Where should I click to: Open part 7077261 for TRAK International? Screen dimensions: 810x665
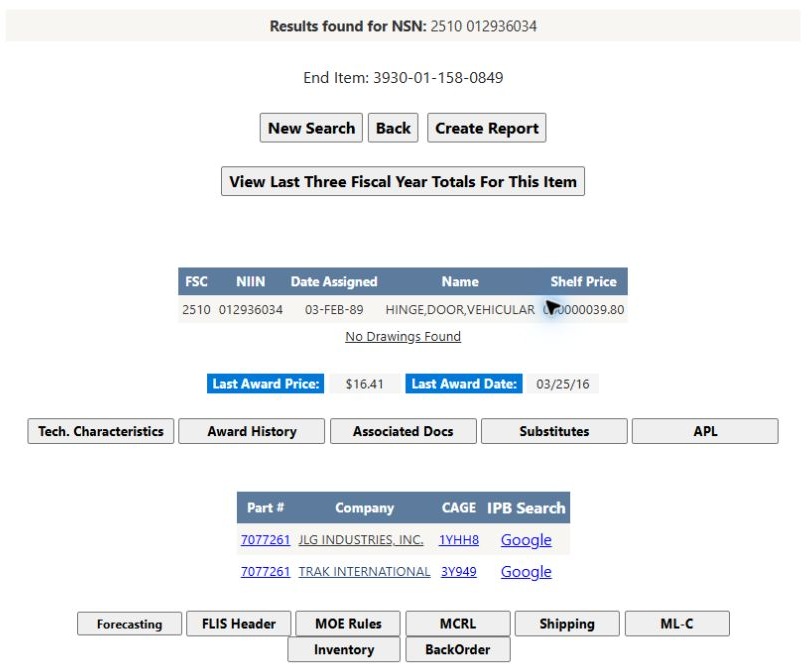click(266, 572)
